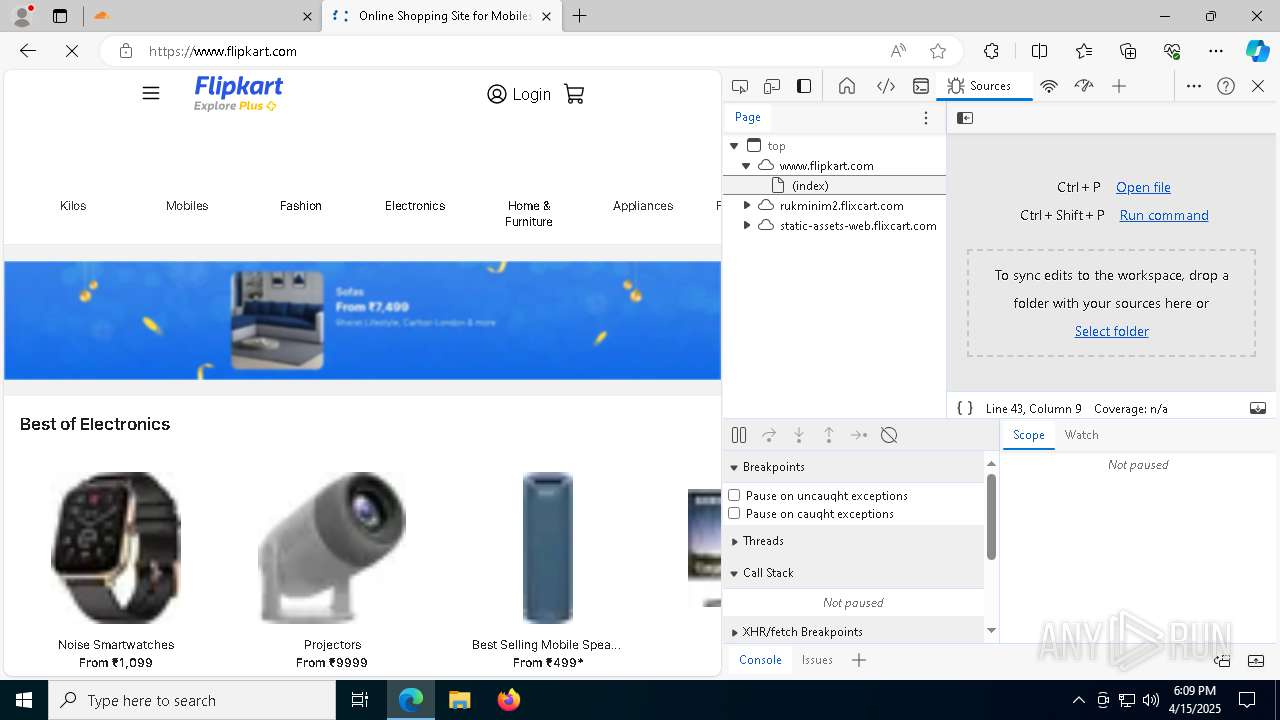The width and height of the screenshot is (1280, 720).
Task: Open the Mobiles category on Flipkart
Action: [187, 206]
